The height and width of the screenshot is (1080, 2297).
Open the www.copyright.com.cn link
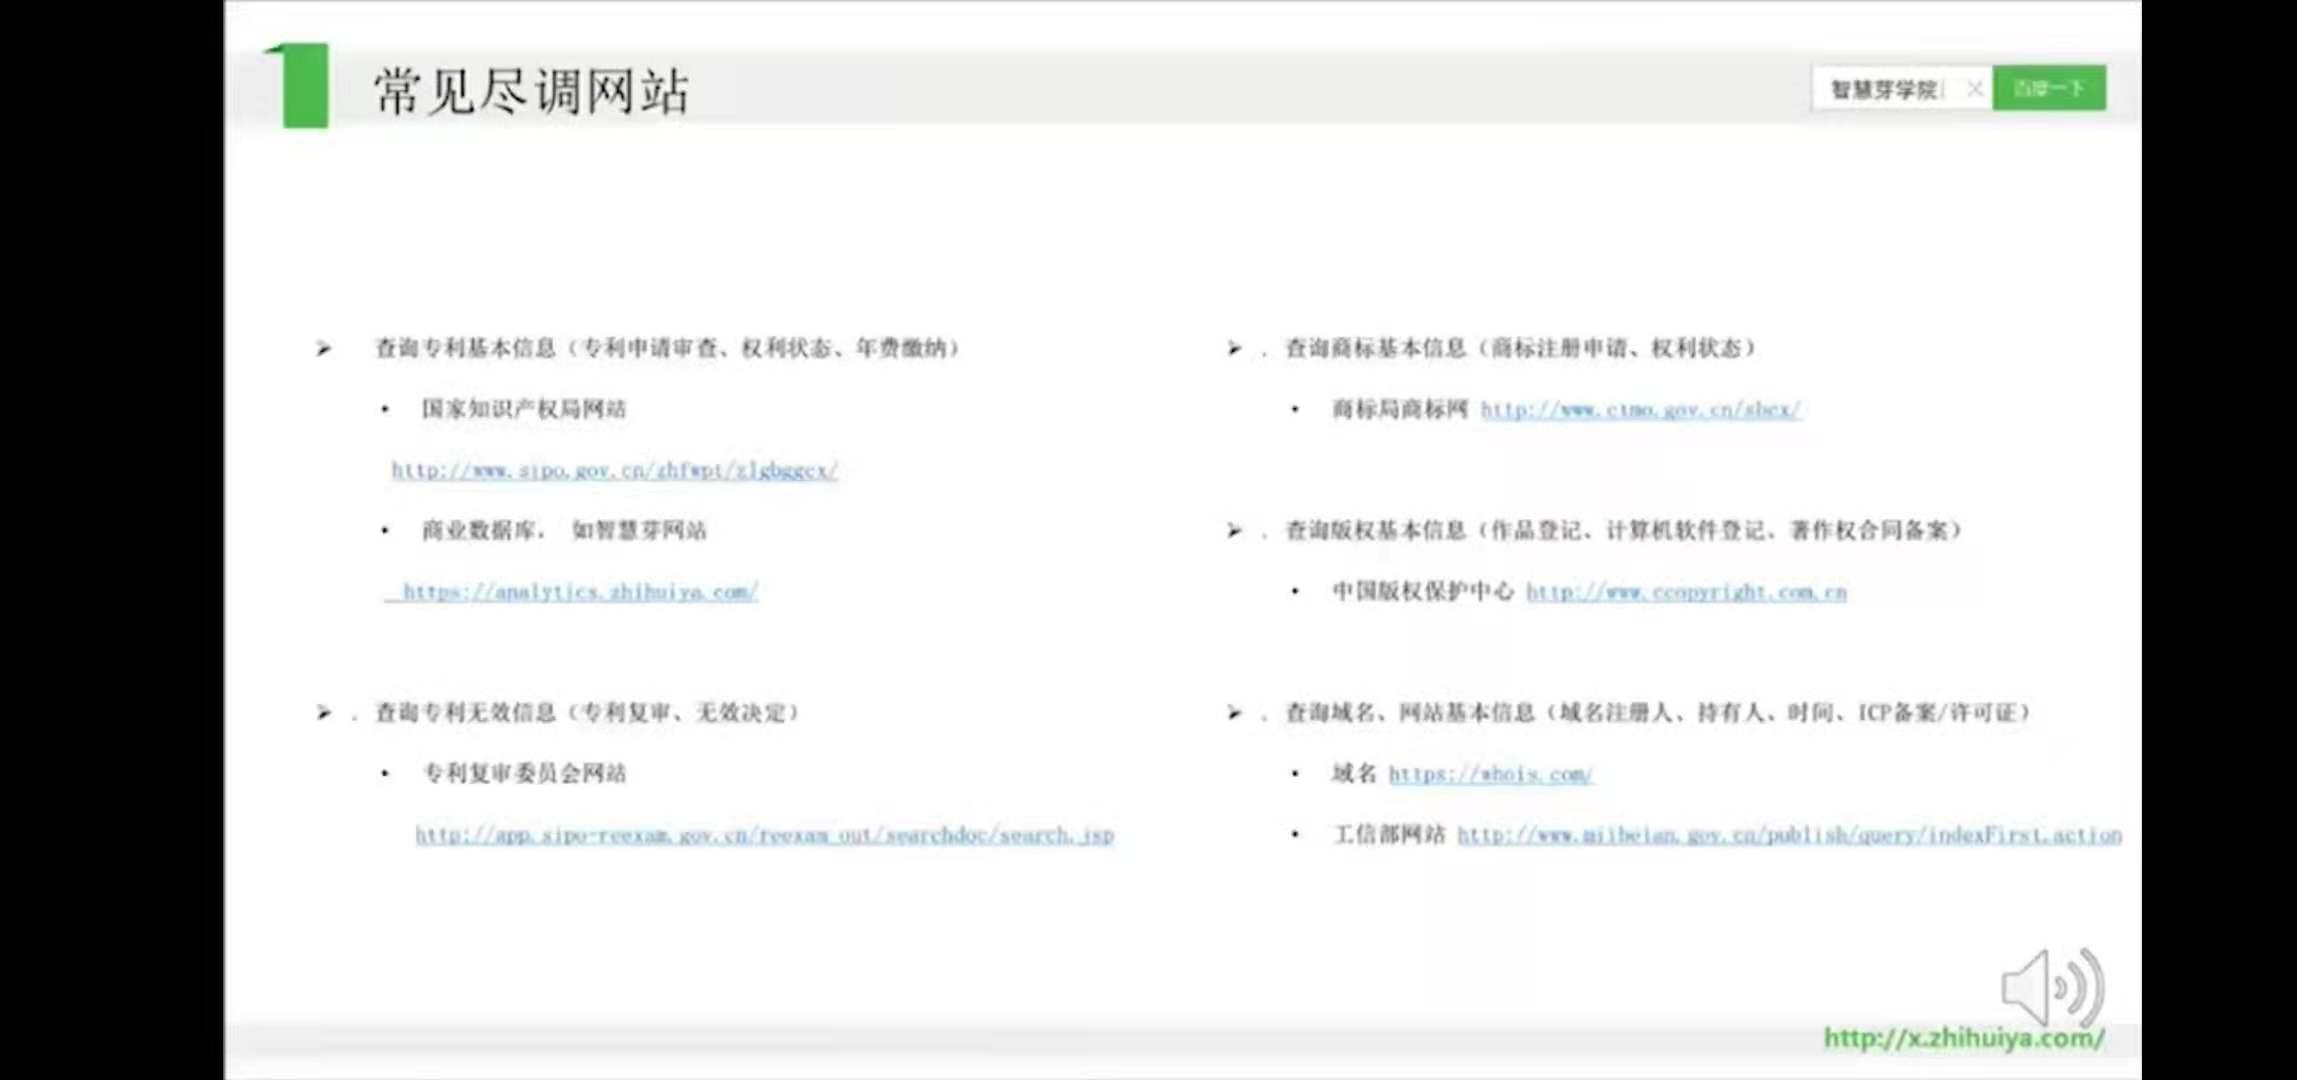coord(1686,592)
